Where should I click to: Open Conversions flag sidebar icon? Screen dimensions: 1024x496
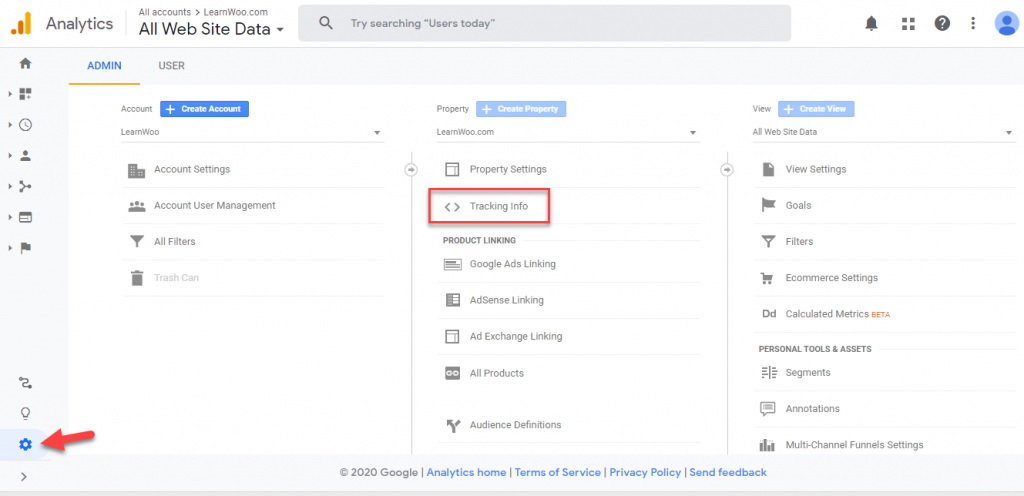(x=25, y=248)
